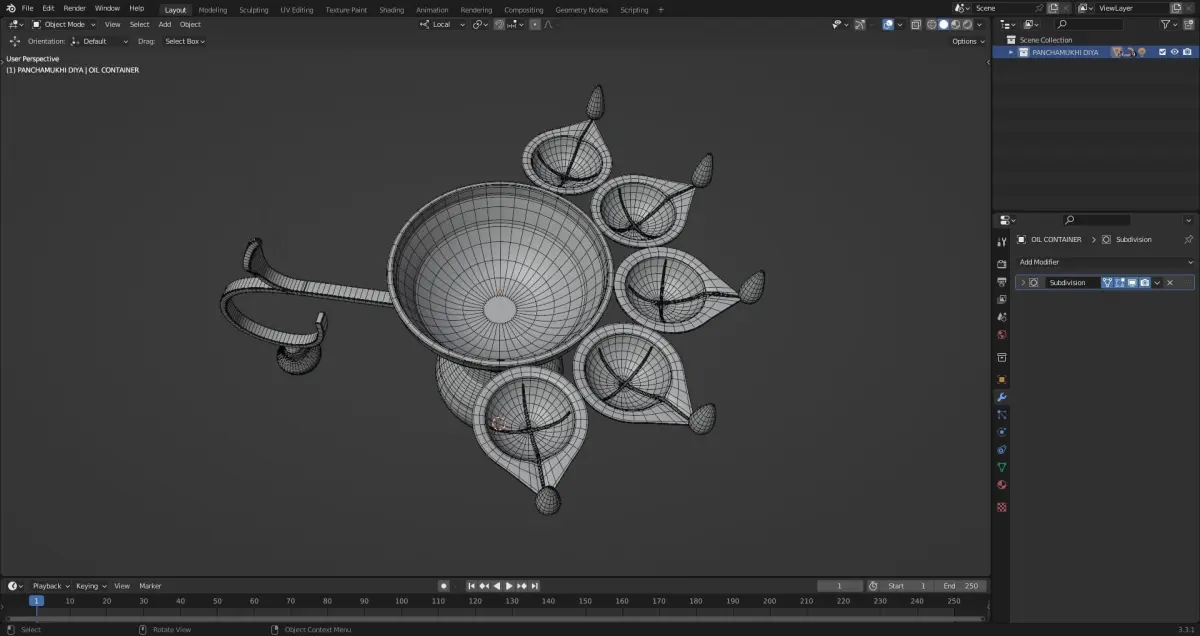The image size is (1200, 636).
Task: Open the Keying dropdown in timeline
Action: (x=91, y=585)
